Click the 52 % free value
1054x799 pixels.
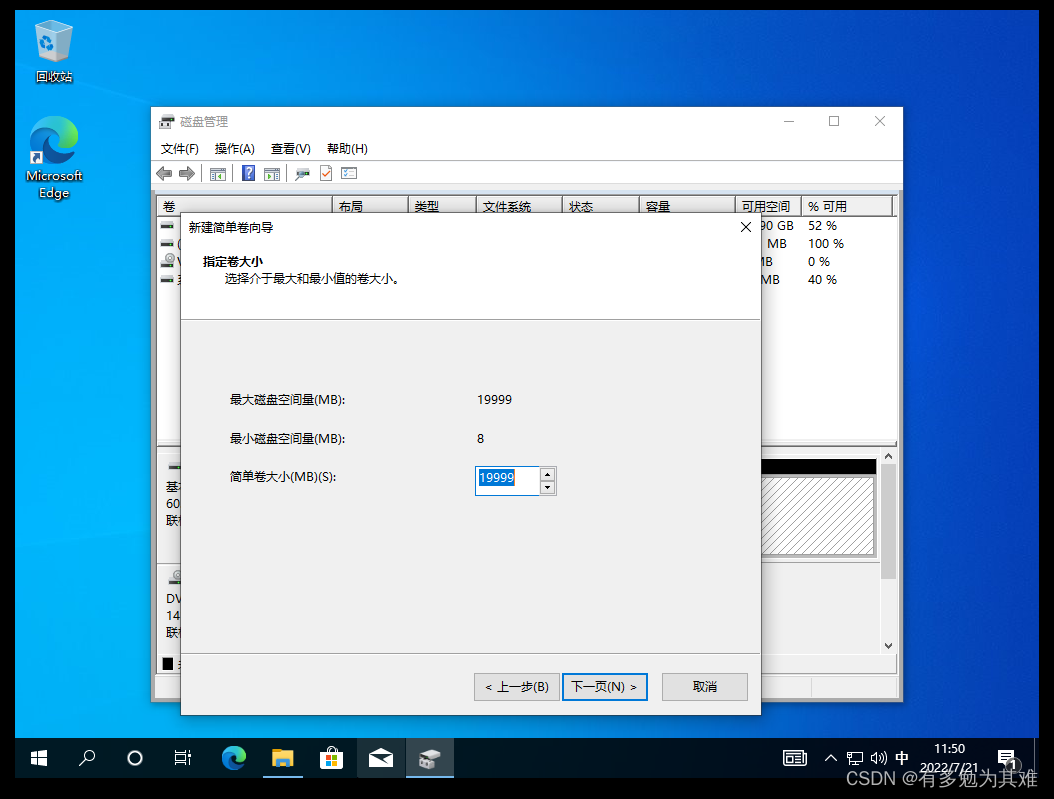click(822, 226)
